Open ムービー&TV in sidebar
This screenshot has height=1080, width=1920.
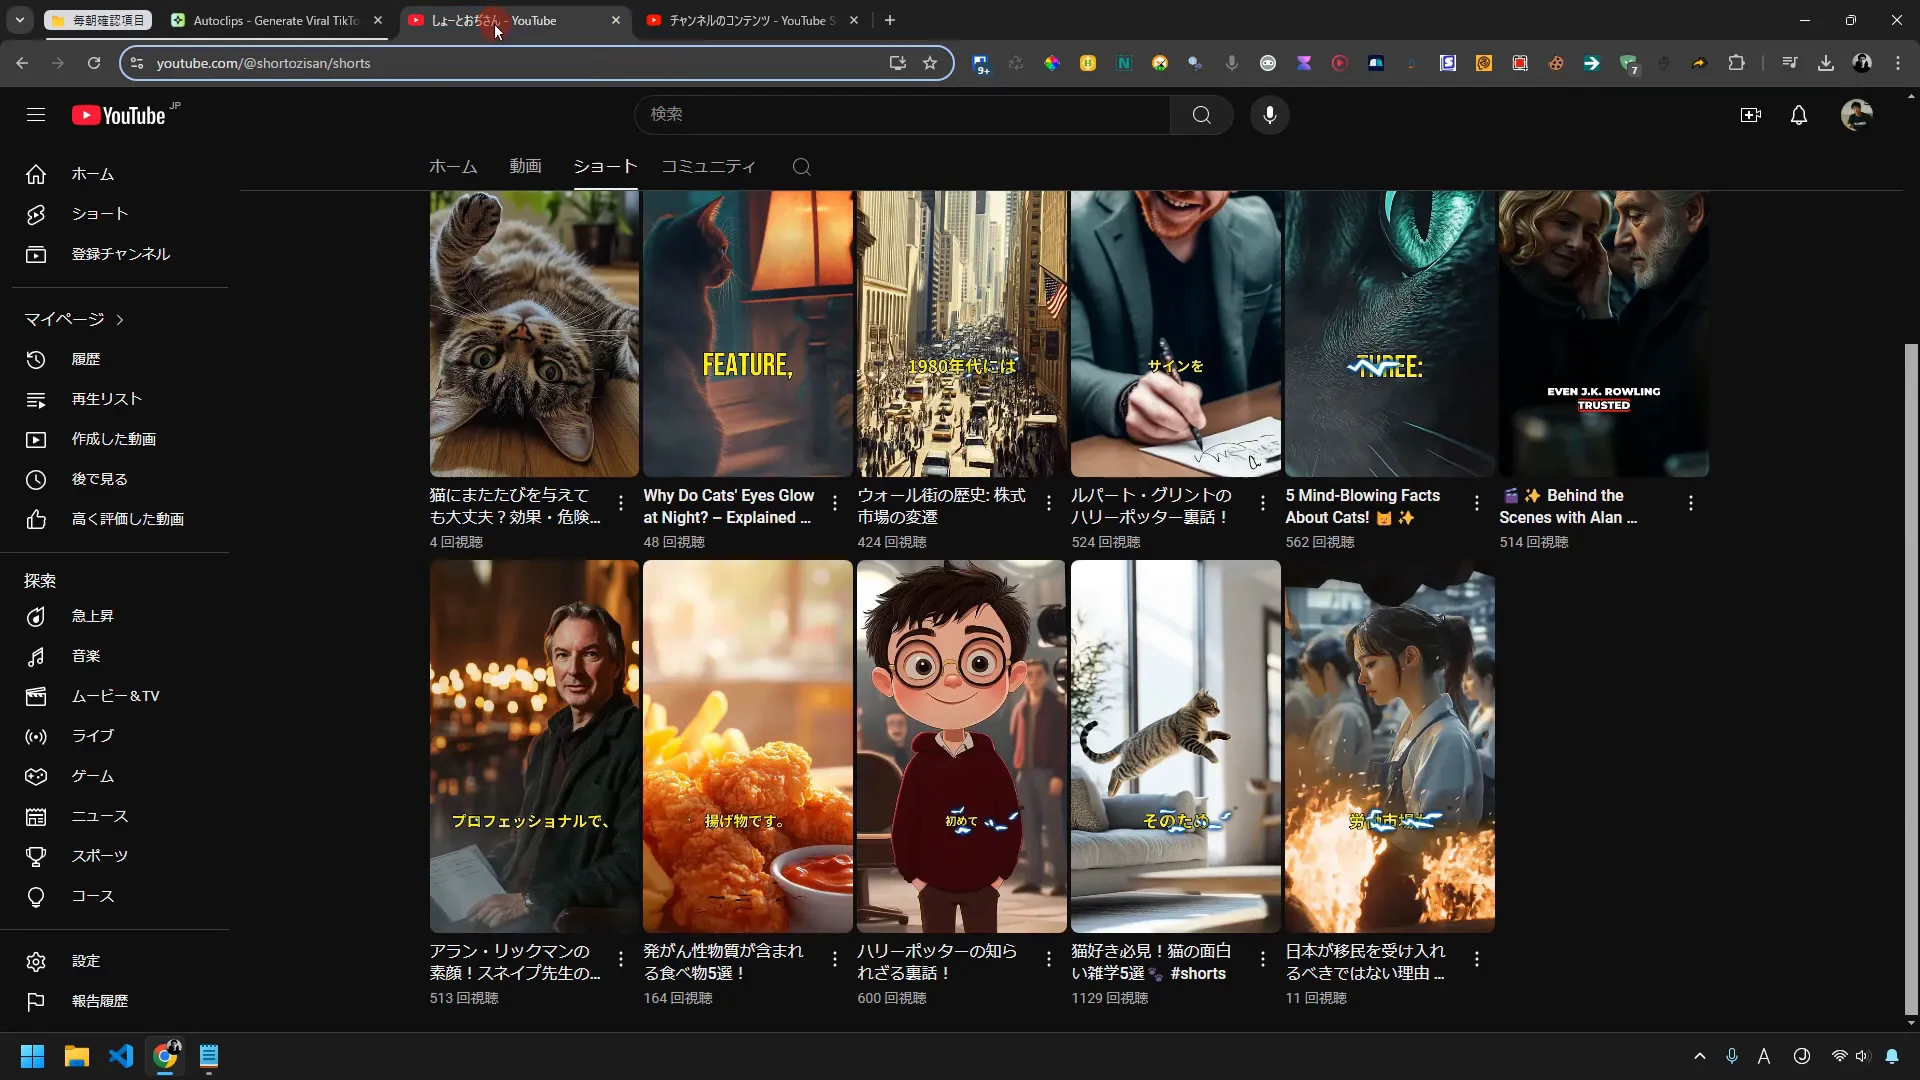tap(120, 696)
